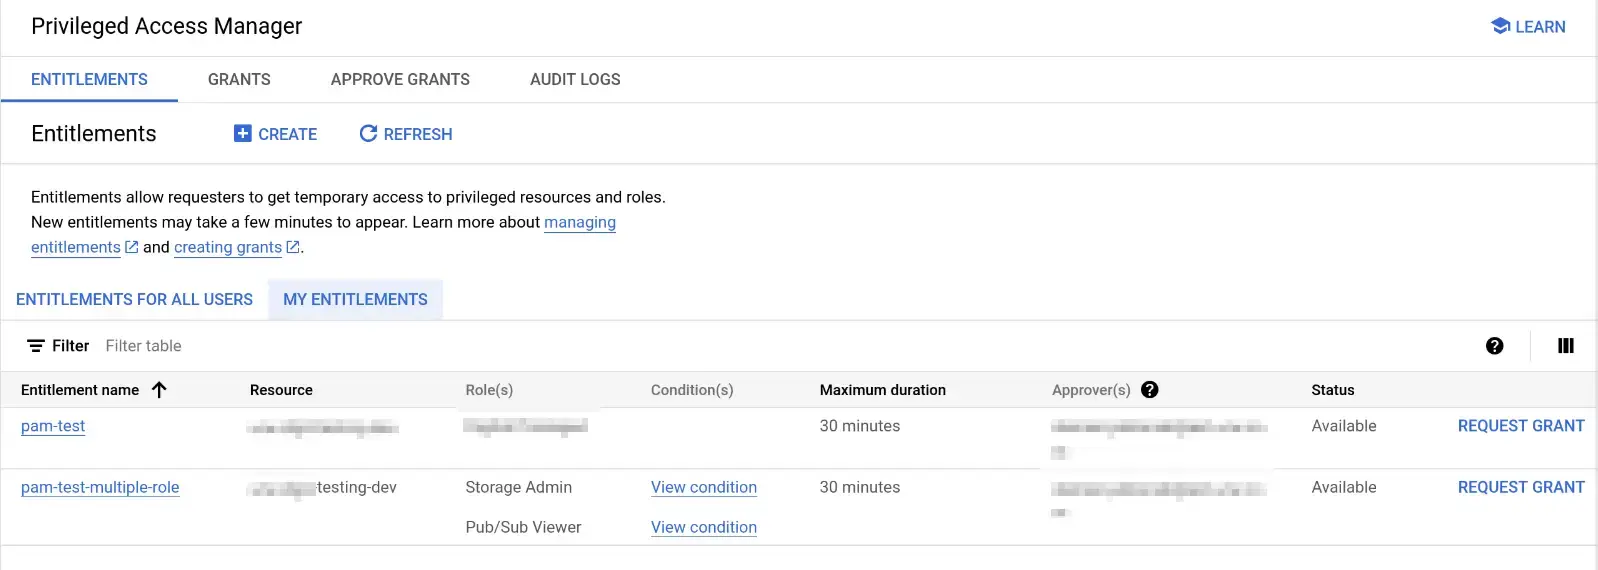The height and width of the screenshot is (570, 1598).
Task: Click the 'Filter' label text
Action: tap(71, 346)
